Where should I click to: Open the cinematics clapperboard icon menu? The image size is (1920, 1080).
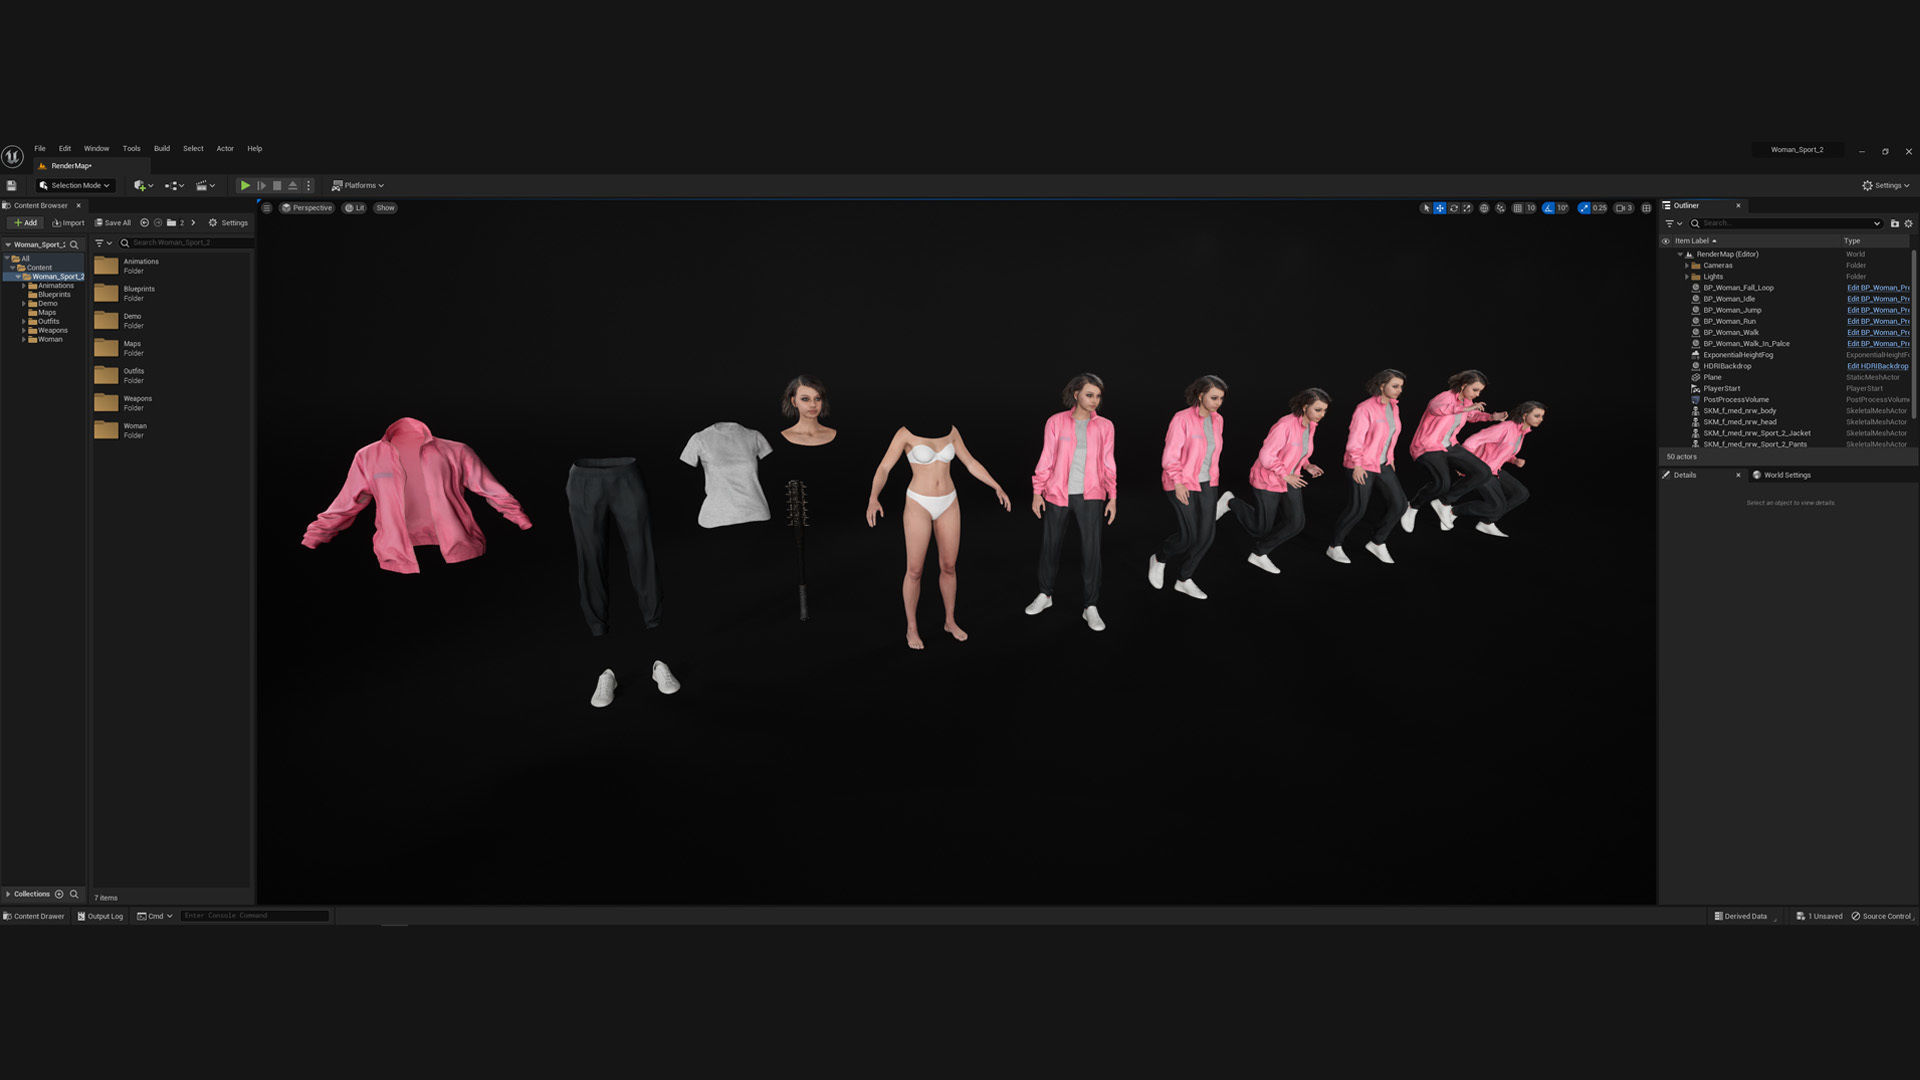click(x=205, y=185)
